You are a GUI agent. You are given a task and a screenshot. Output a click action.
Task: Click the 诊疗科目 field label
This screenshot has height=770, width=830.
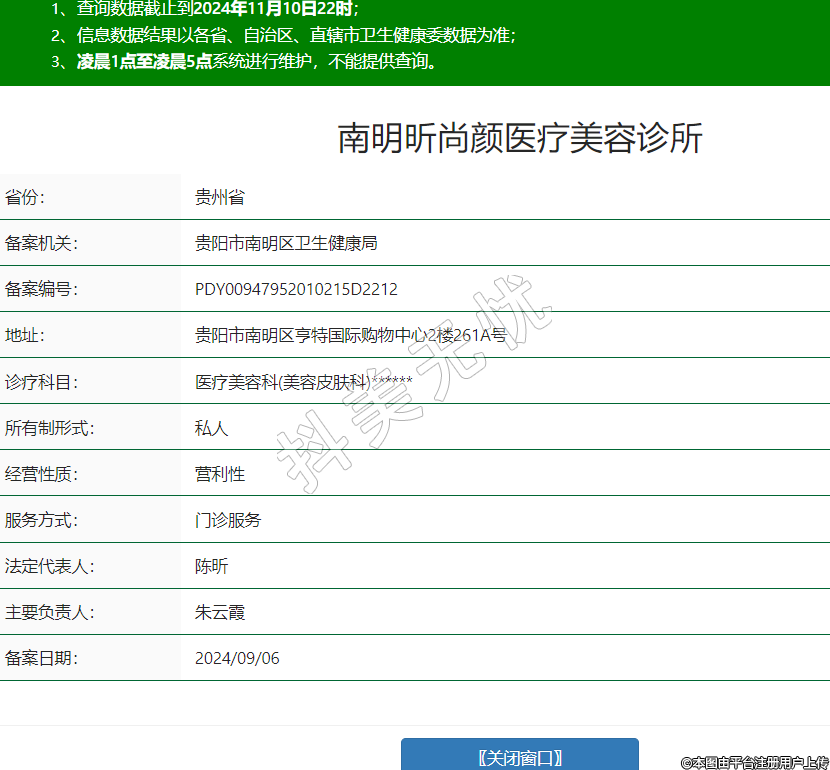[x=41, y=382]
